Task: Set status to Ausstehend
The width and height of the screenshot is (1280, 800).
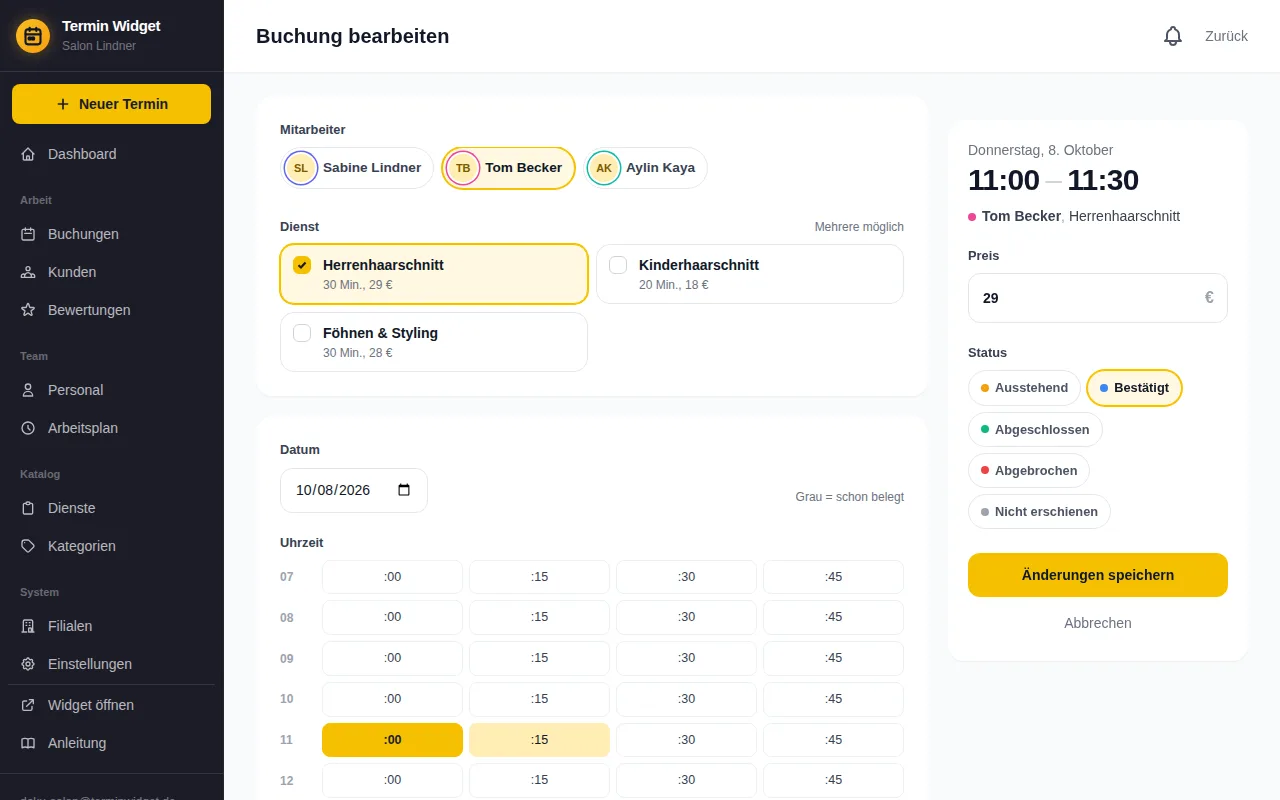Action: 1024,388
